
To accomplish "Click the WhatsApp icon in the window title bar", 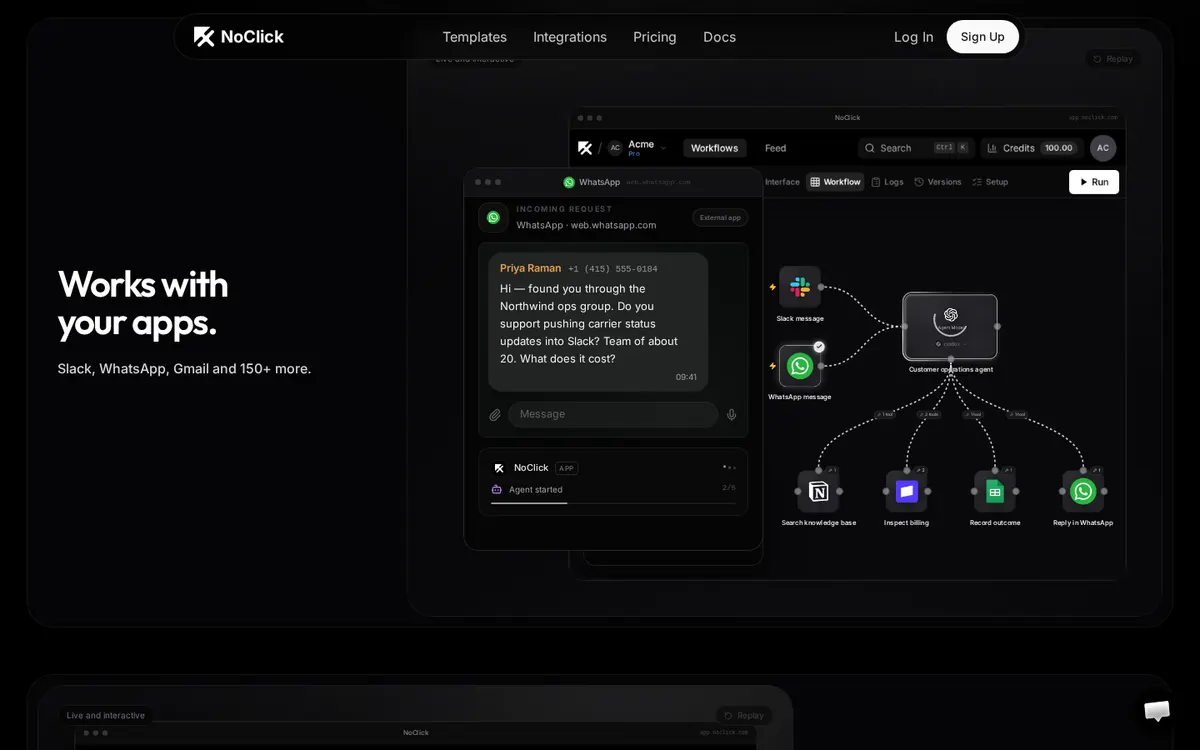I will pyautogui.click(x=569, y=182).
